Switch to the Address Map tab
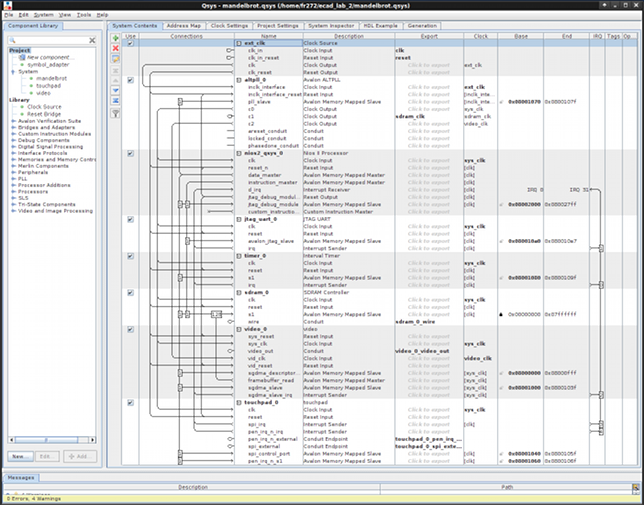644x505 pixels. coord(184,25)
